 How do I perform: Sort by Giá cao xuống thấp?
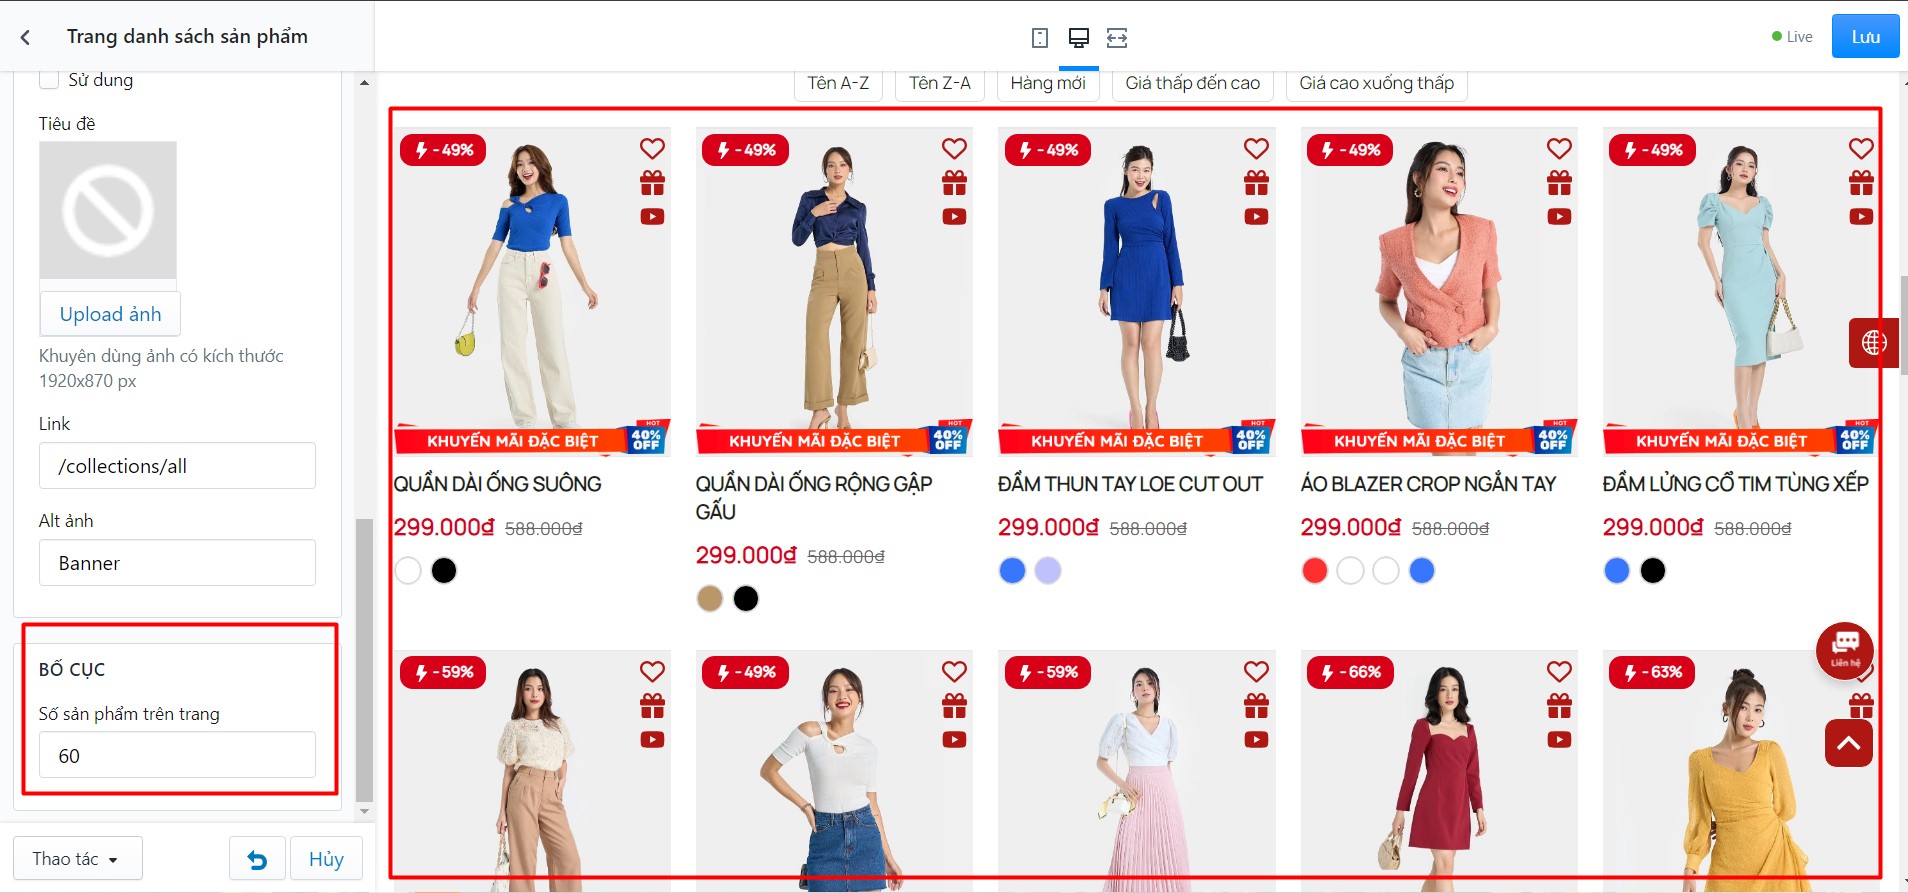(1377, 84)
